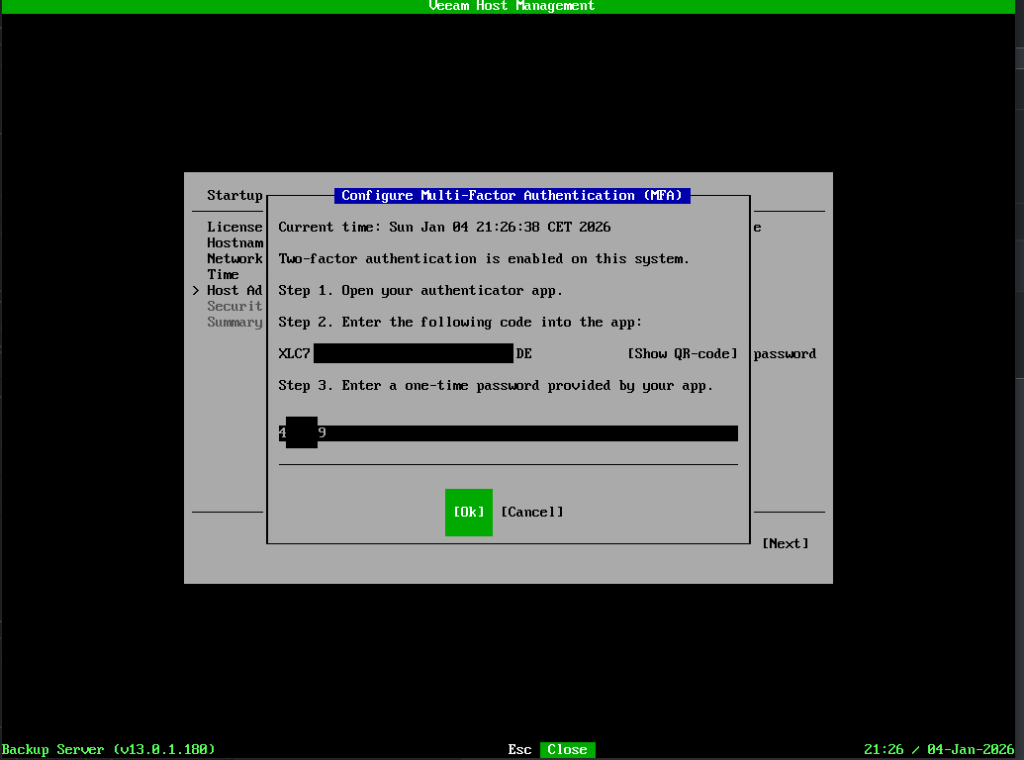This screenshot has height=760, width=1024.
Task: Click the Next button in the wizard
Action: (x=785, y=544)
